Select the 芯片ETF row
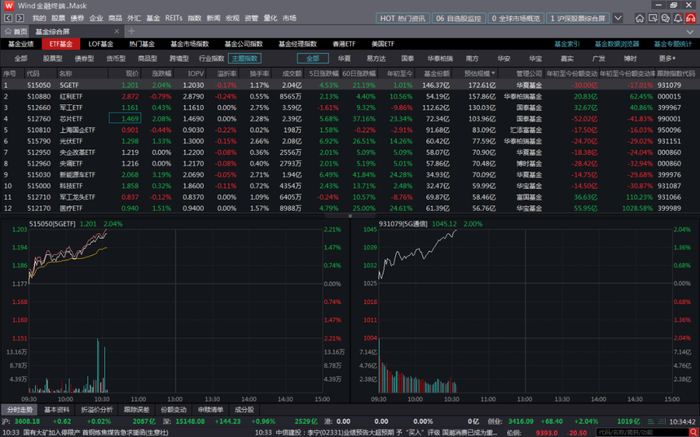 tap(350, 118)
